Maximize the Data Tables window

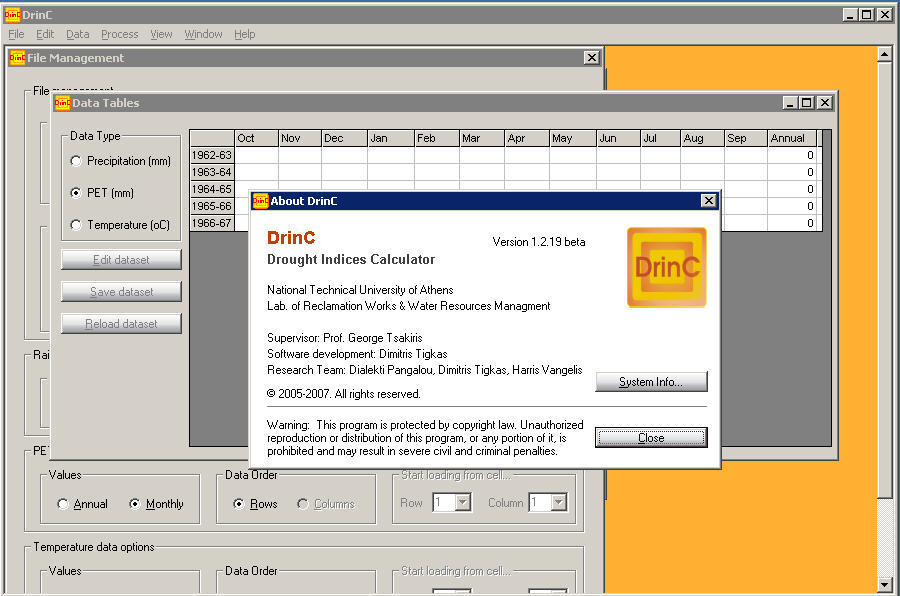click(x=807, y=103)
